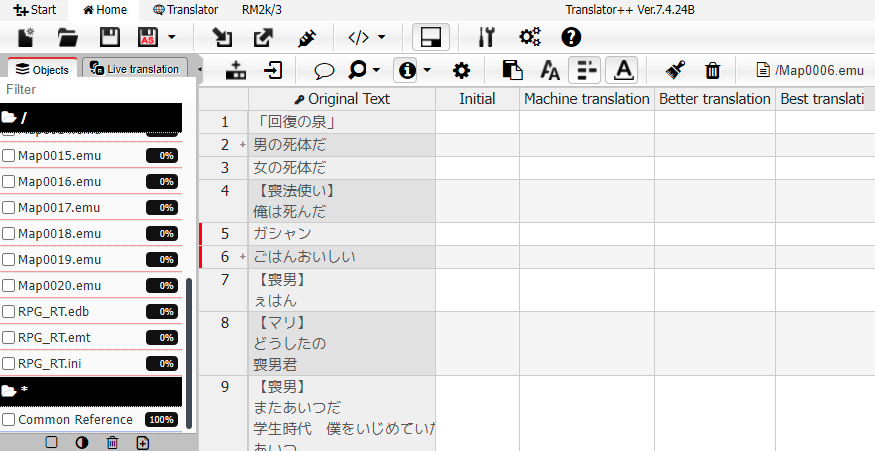Click the Inject syringe icon
Image resolution: width=875 pixels, height=451 pixels.
306,37
